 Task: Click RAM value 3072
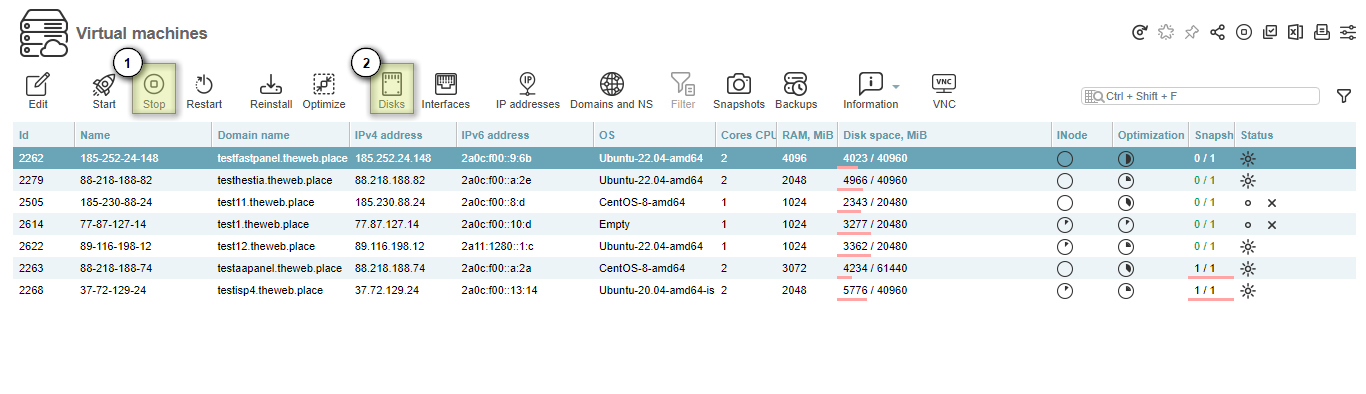(794, 268)
